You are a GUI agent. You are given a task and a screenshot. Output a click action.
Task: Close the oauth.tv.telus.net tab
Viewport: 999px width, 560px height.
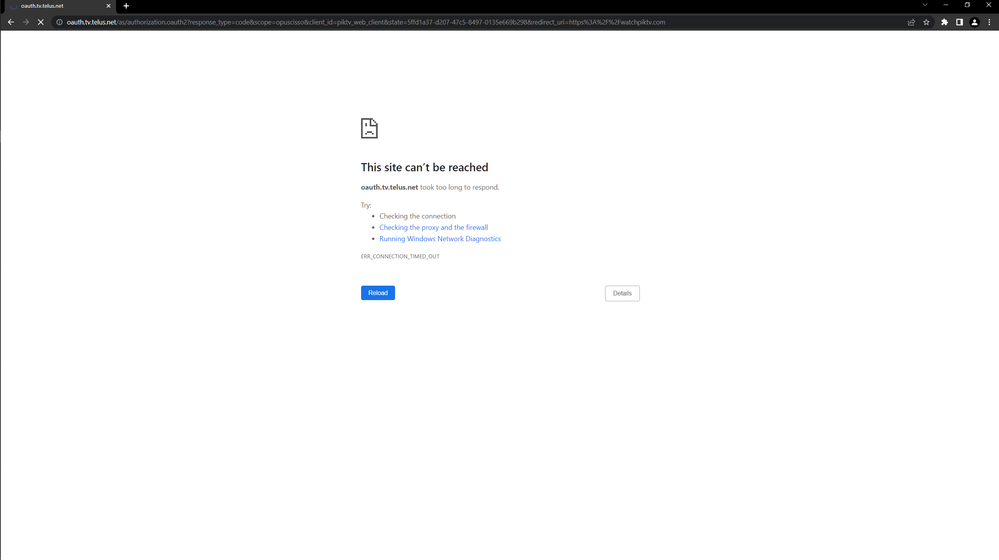tap(109, 6)
